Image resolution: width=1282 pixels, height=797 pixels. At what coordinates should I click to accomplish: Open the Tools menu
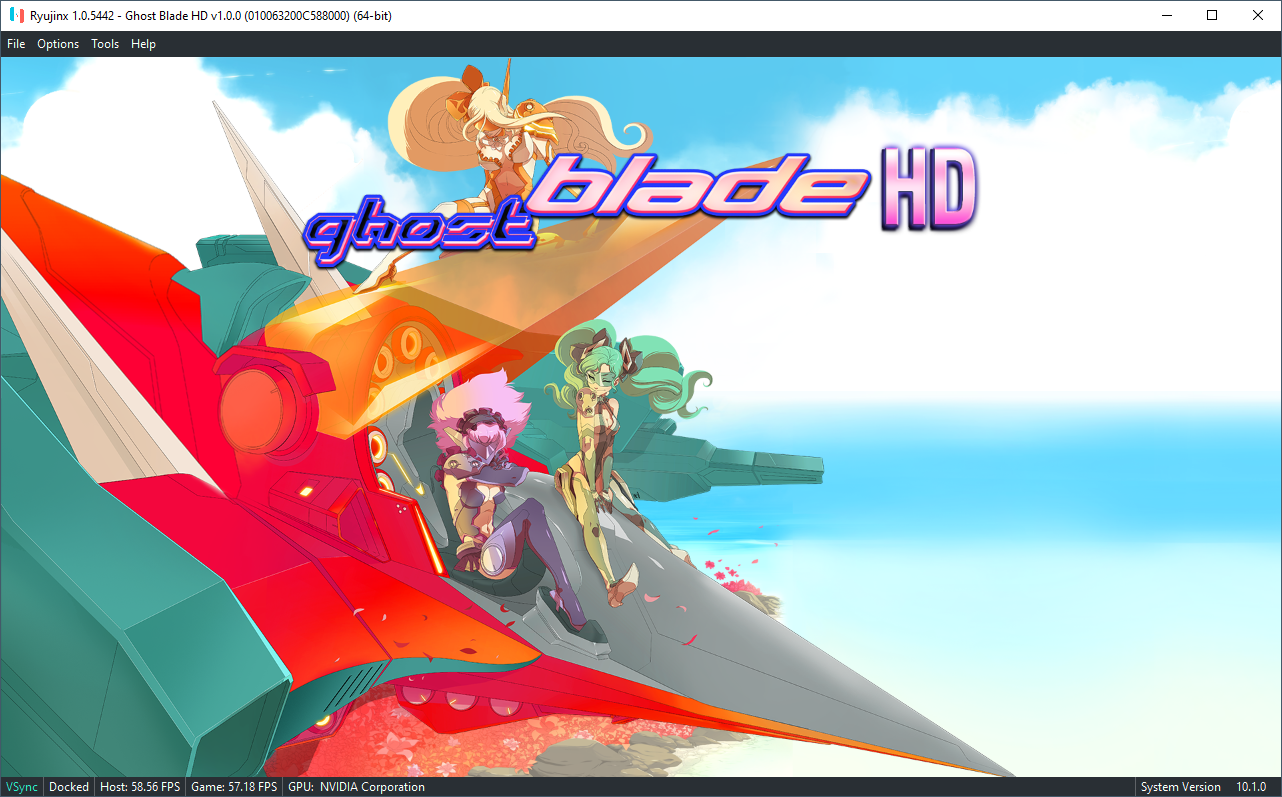(x=105, y=44)
